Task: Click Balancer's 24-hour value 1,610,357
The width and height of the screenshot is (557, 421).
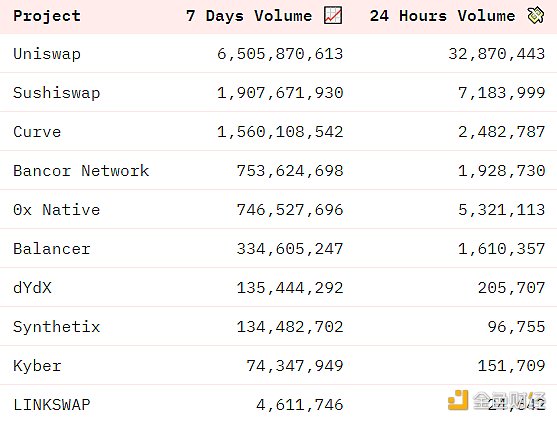Action: [502, 249]
